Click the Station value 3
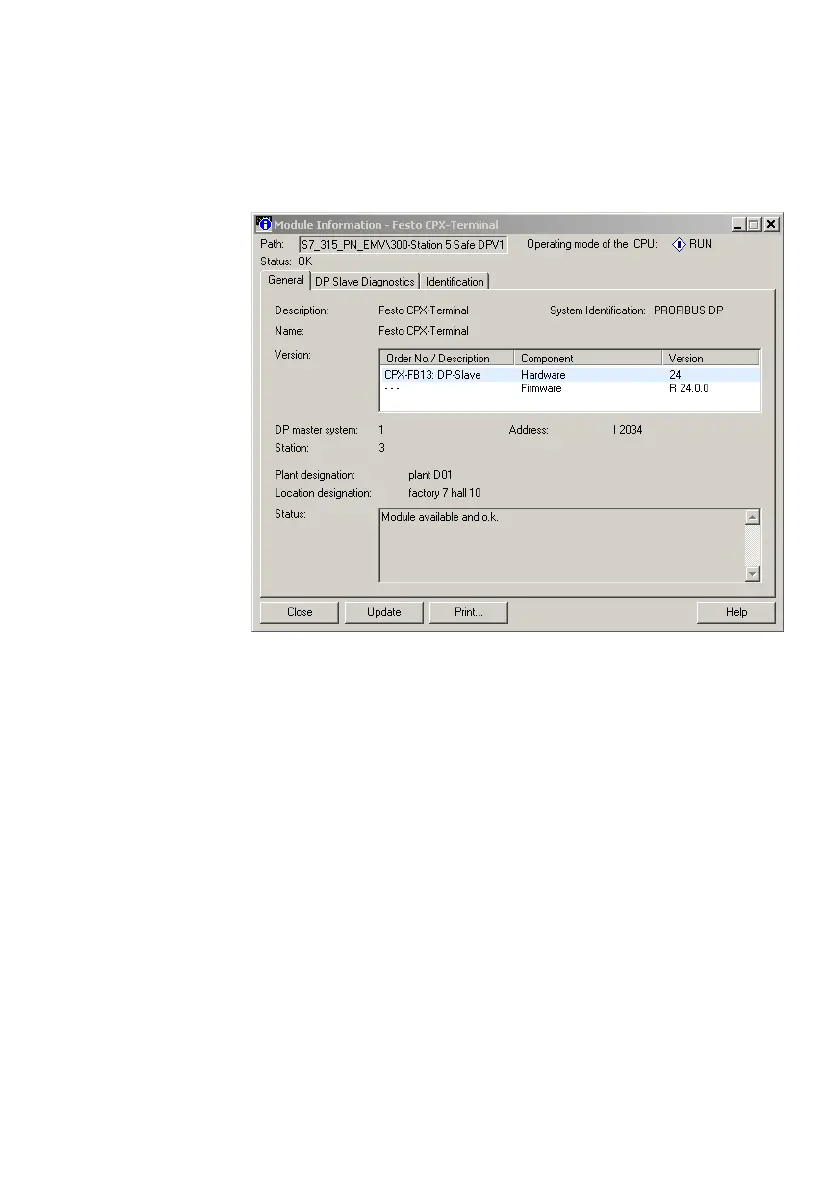Screen dimensions: 839x1190 [382, 448]
